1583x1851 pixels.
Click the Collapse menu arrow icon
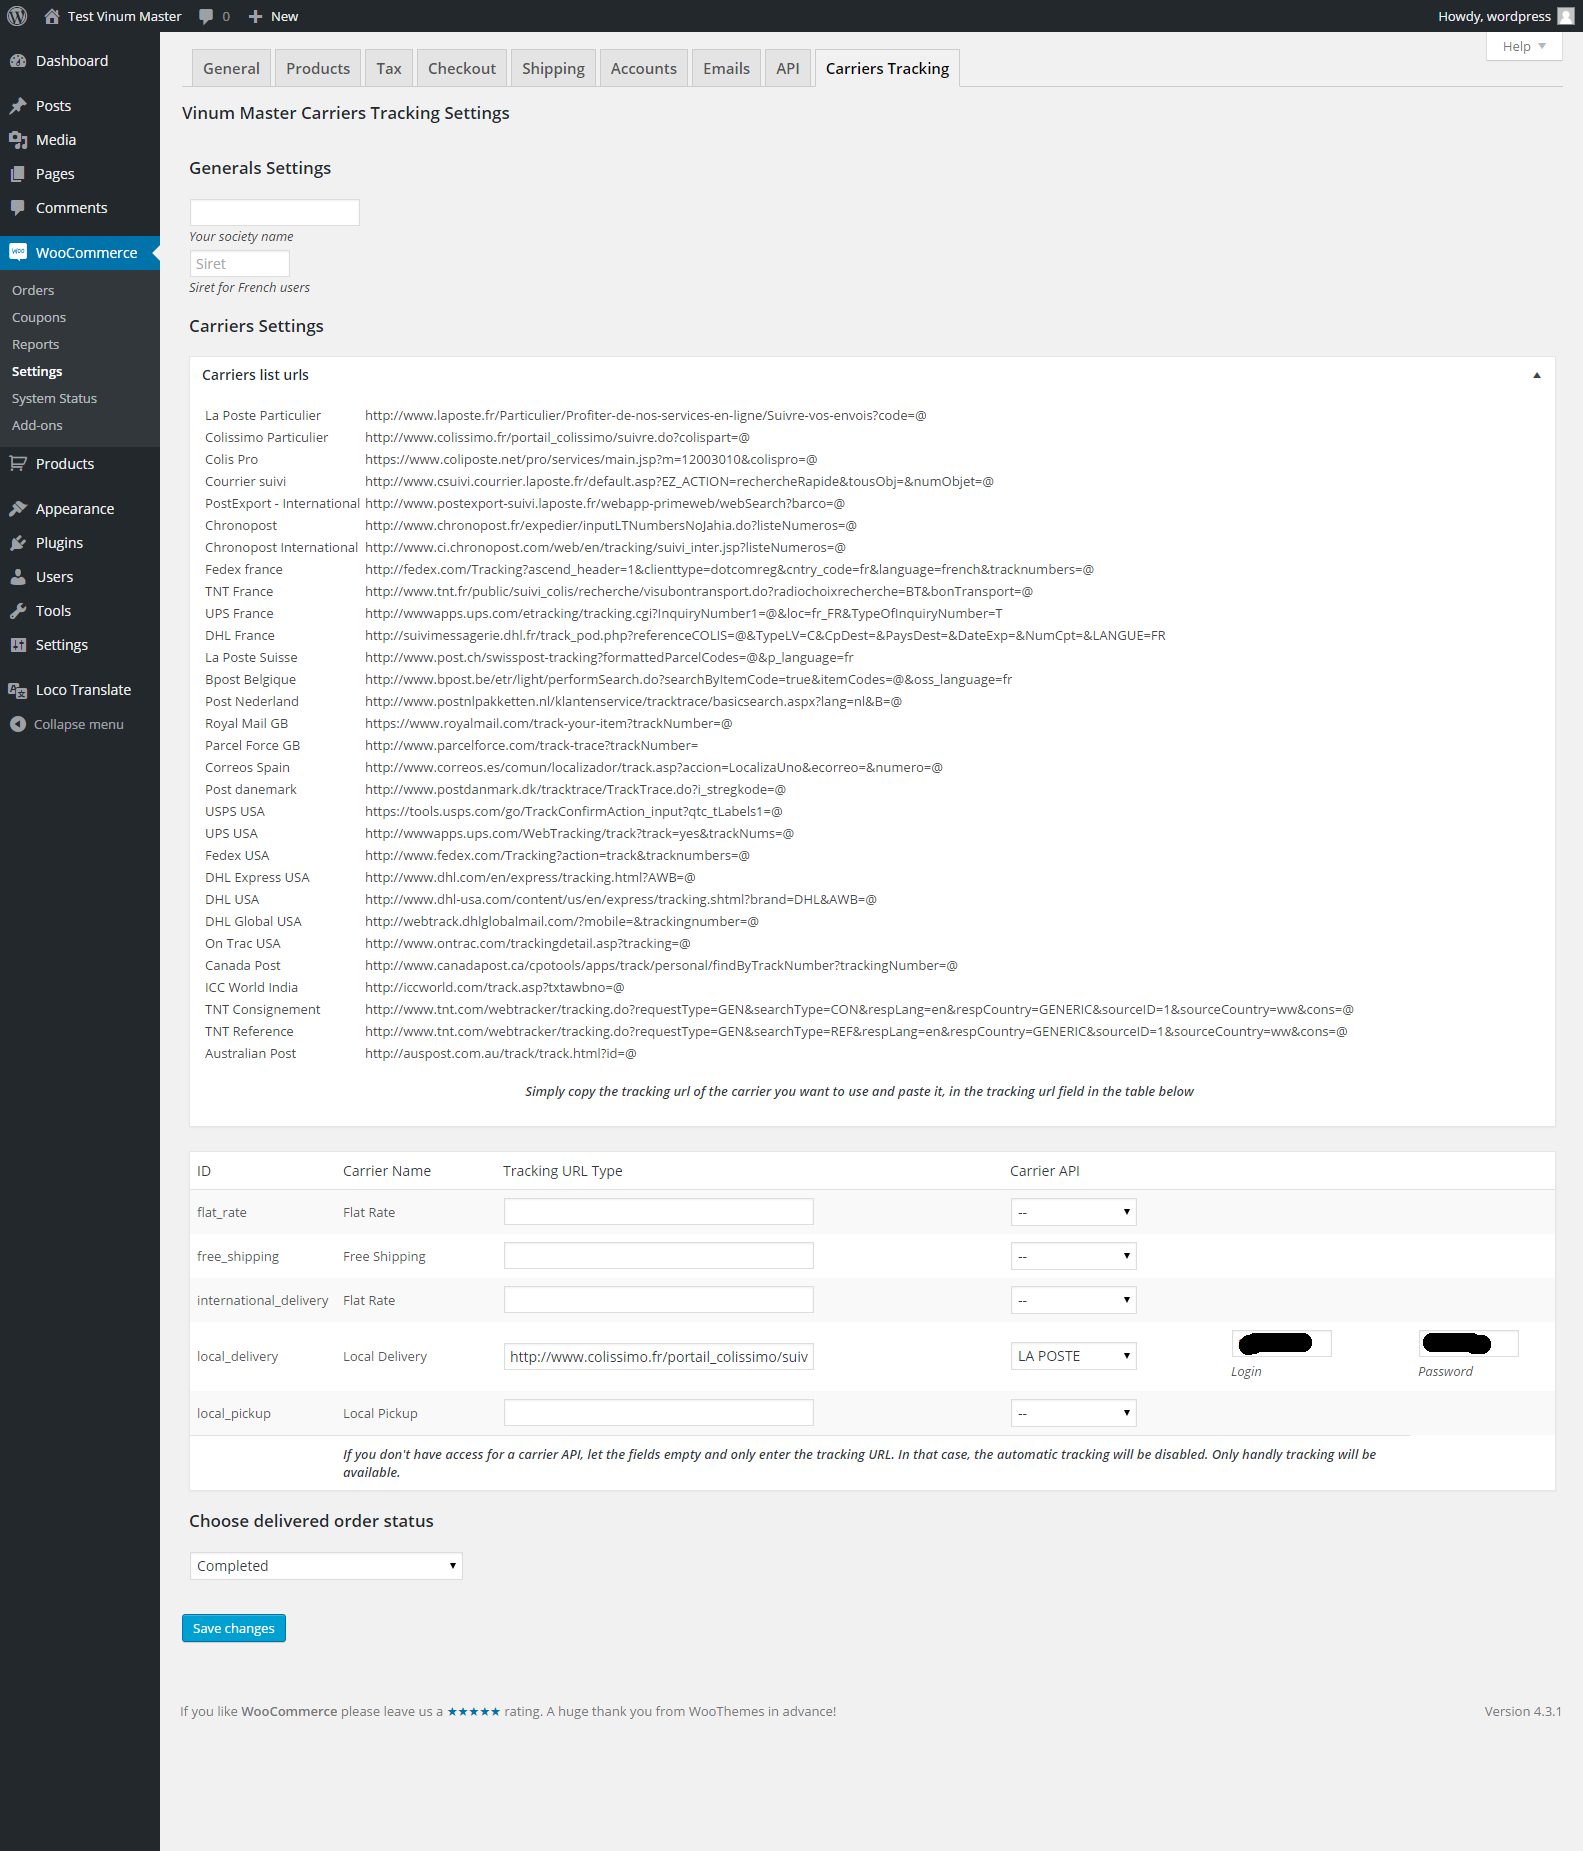click(x=18, y=724)
